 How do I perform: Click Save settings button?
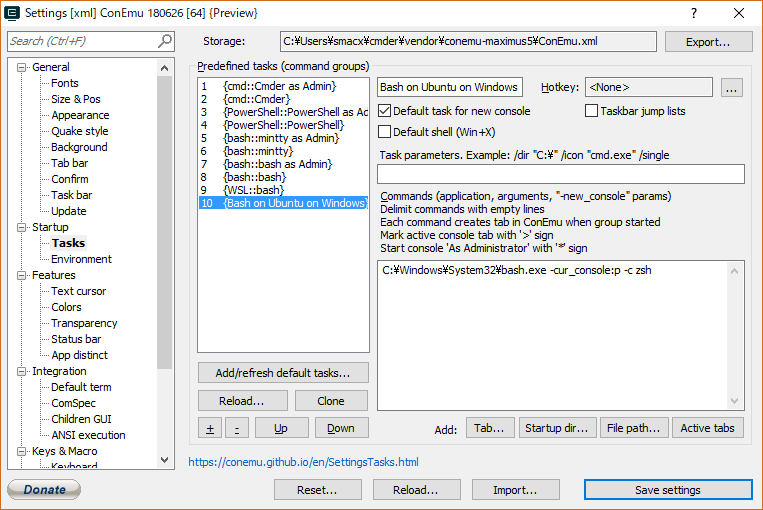(668, 490)
